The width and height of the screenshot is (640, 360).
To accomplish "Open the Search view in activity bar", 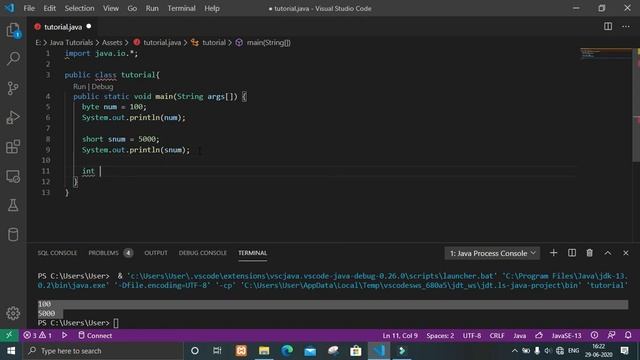I will 13,59.
